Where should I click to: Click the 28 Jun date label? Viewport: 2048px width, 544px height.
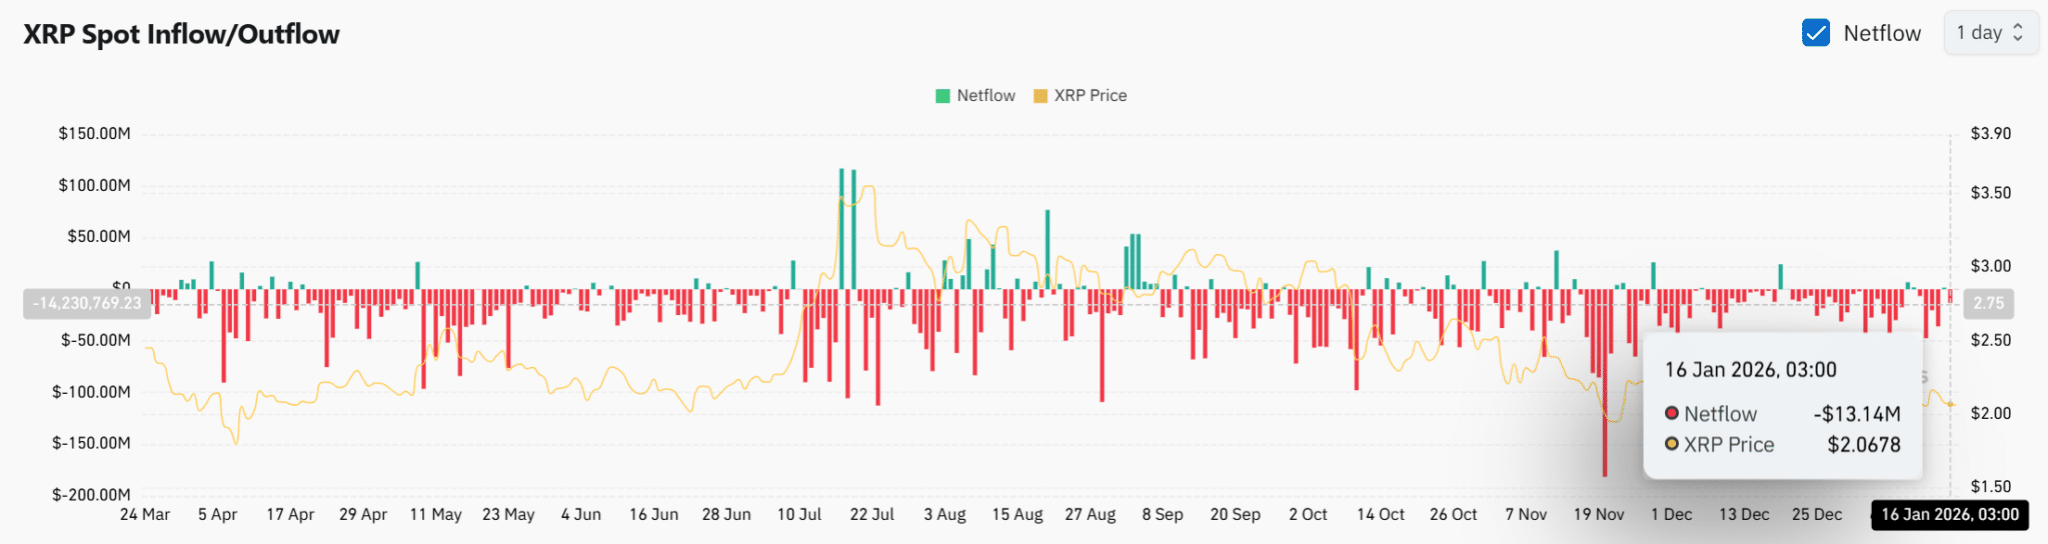click(x=726, y=515)
